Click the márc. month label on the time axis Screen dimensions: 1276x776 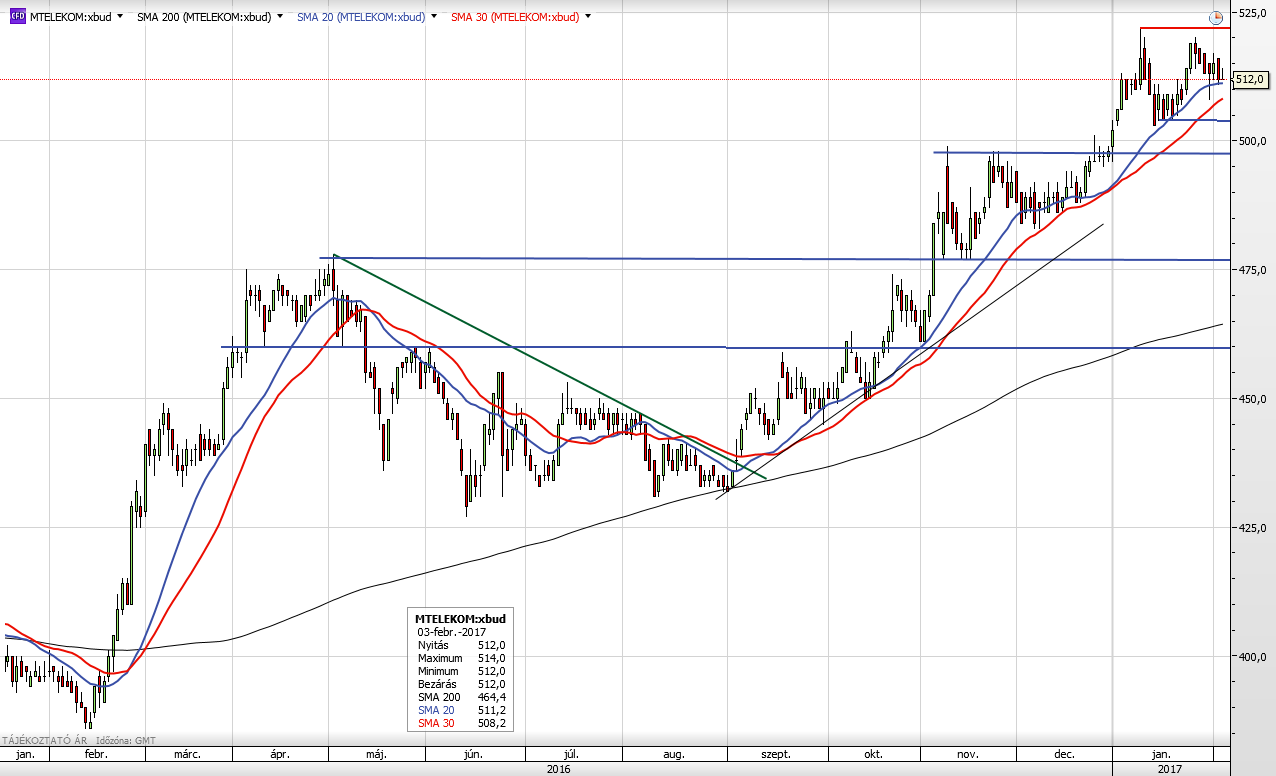[188, 754]
